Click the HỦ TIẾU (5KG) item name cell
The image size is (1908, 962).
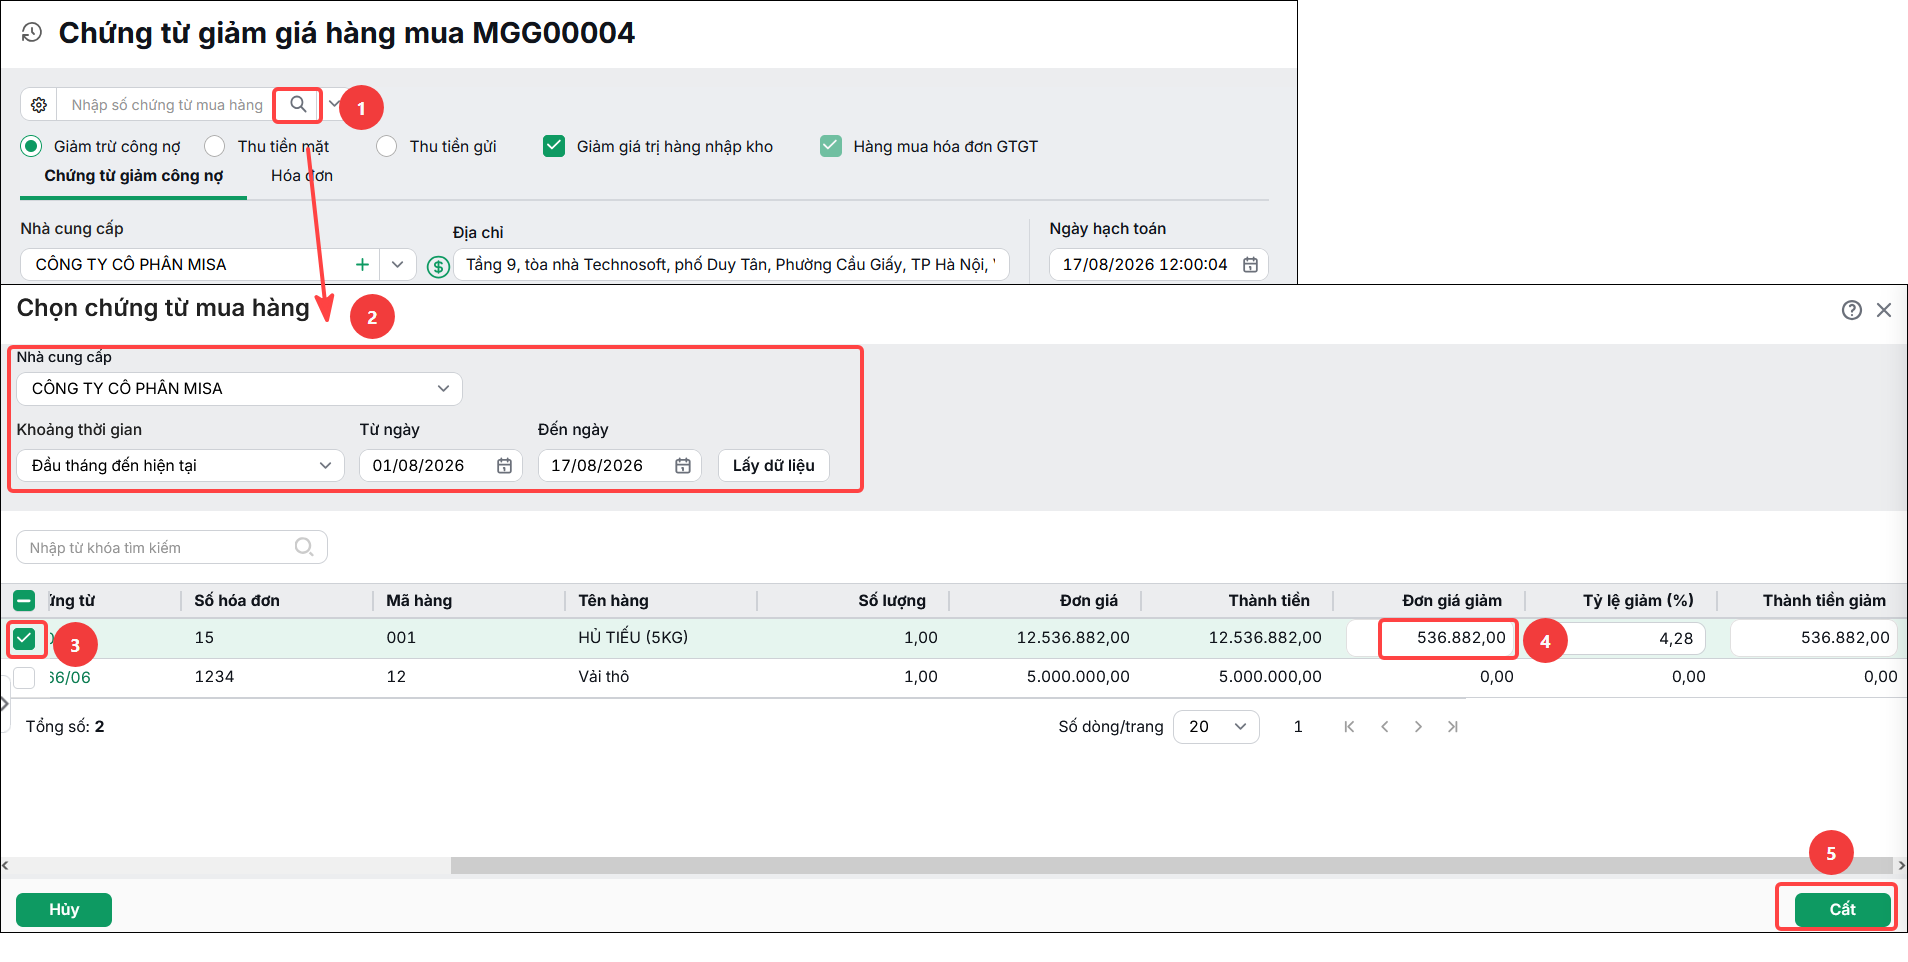633,638
